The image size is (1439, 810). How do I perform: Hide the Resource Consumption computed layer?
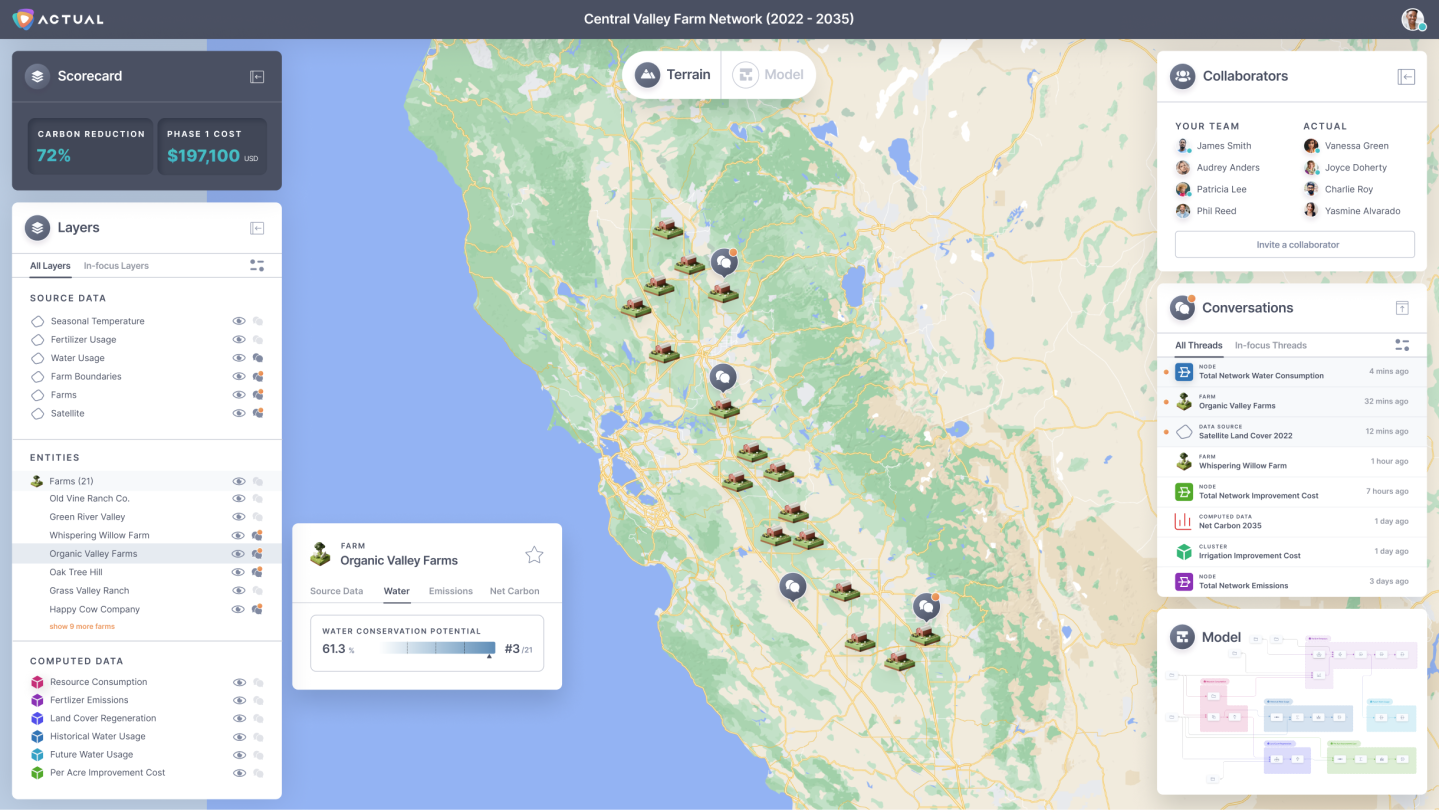239,682
